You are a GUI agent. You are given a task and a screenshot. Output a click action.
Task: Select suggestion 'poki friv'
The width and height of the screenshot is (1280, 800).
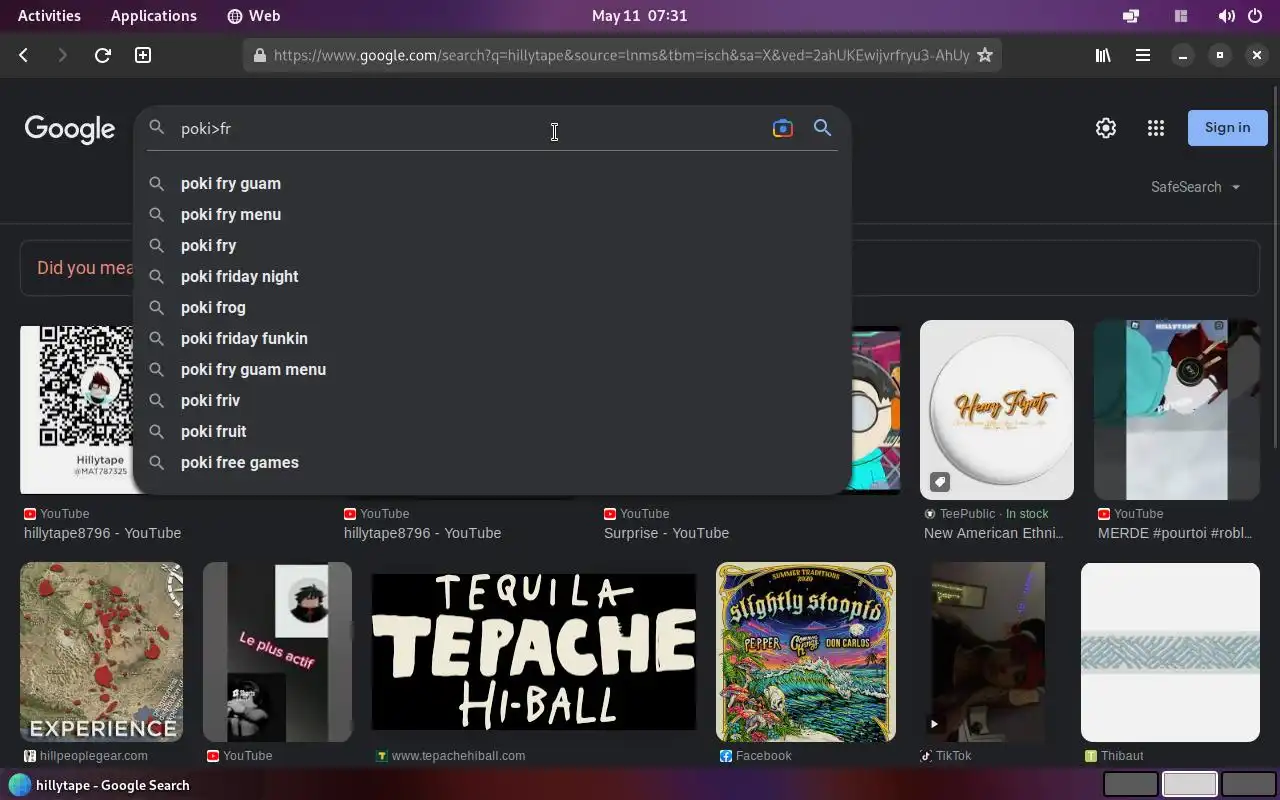coord(492,401)
